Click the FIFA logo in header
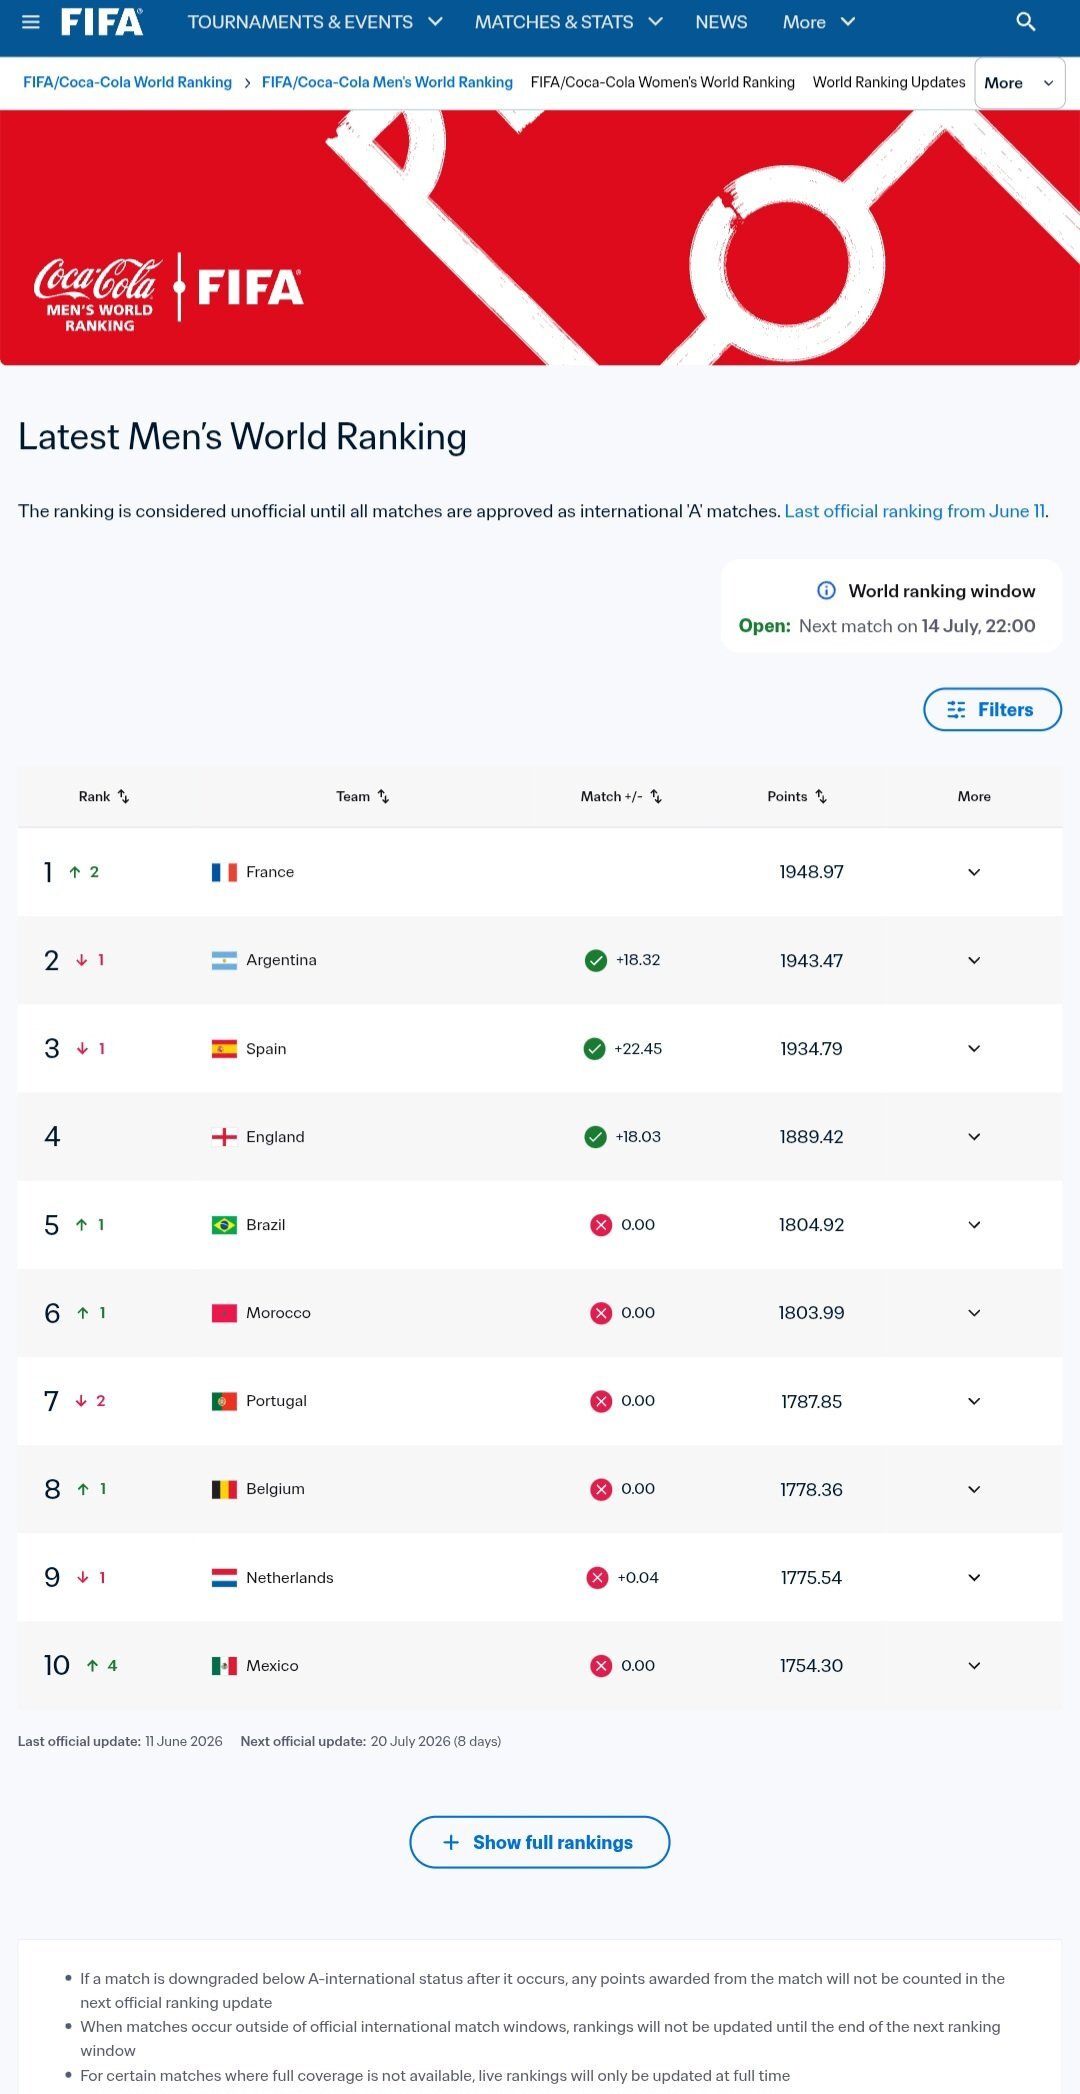Viewport: 1080px width, 2094px height. click(102, 22)
